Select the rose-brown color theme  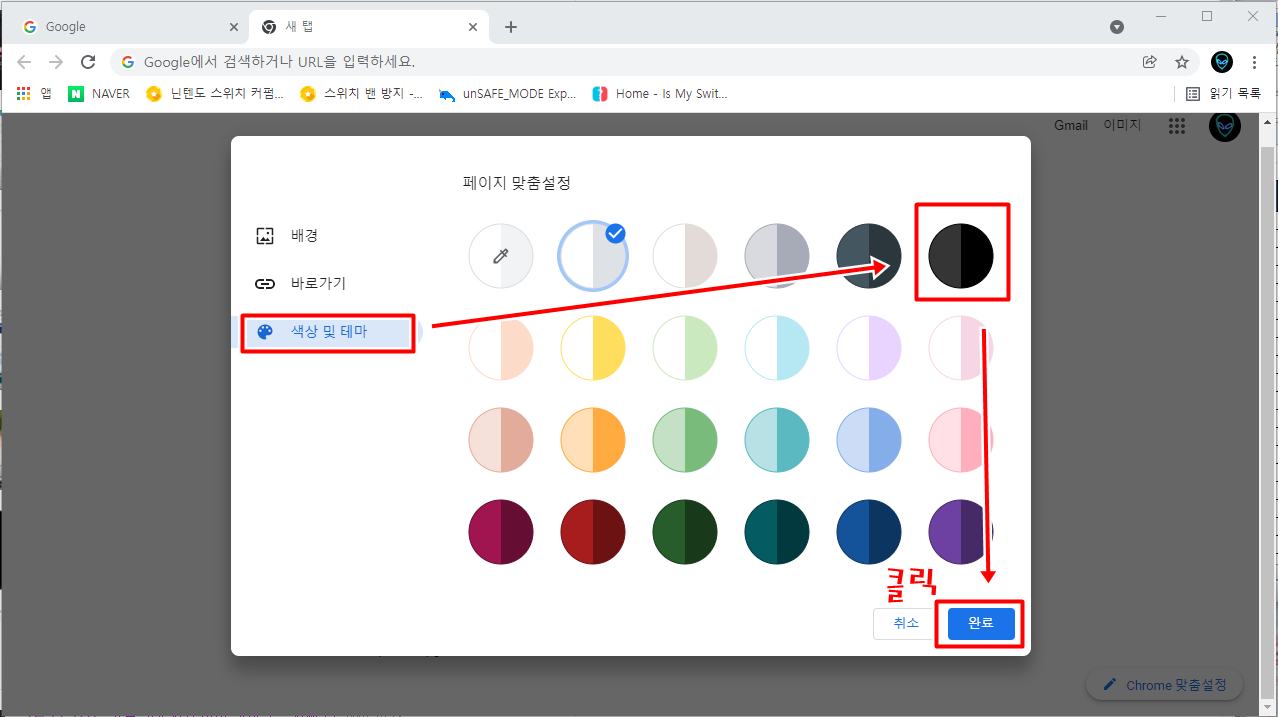[501, 440]
